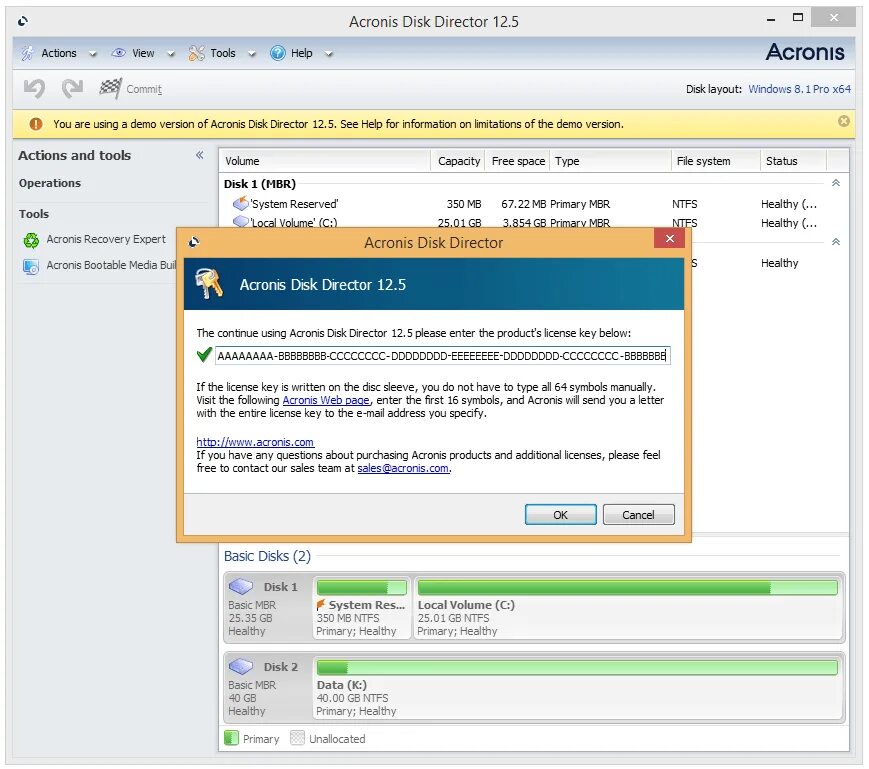This screenshot has height=769, width=869.
Task: Expand the Help menu dropdown arrow
Action: pos(329,54)
